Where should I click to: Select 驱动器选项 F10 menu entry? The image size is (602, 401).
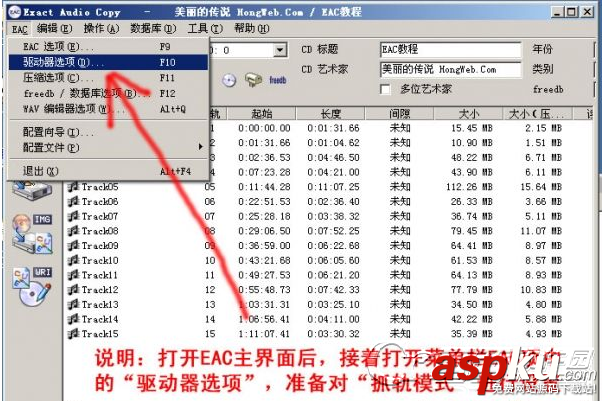[x=108, y=62]
